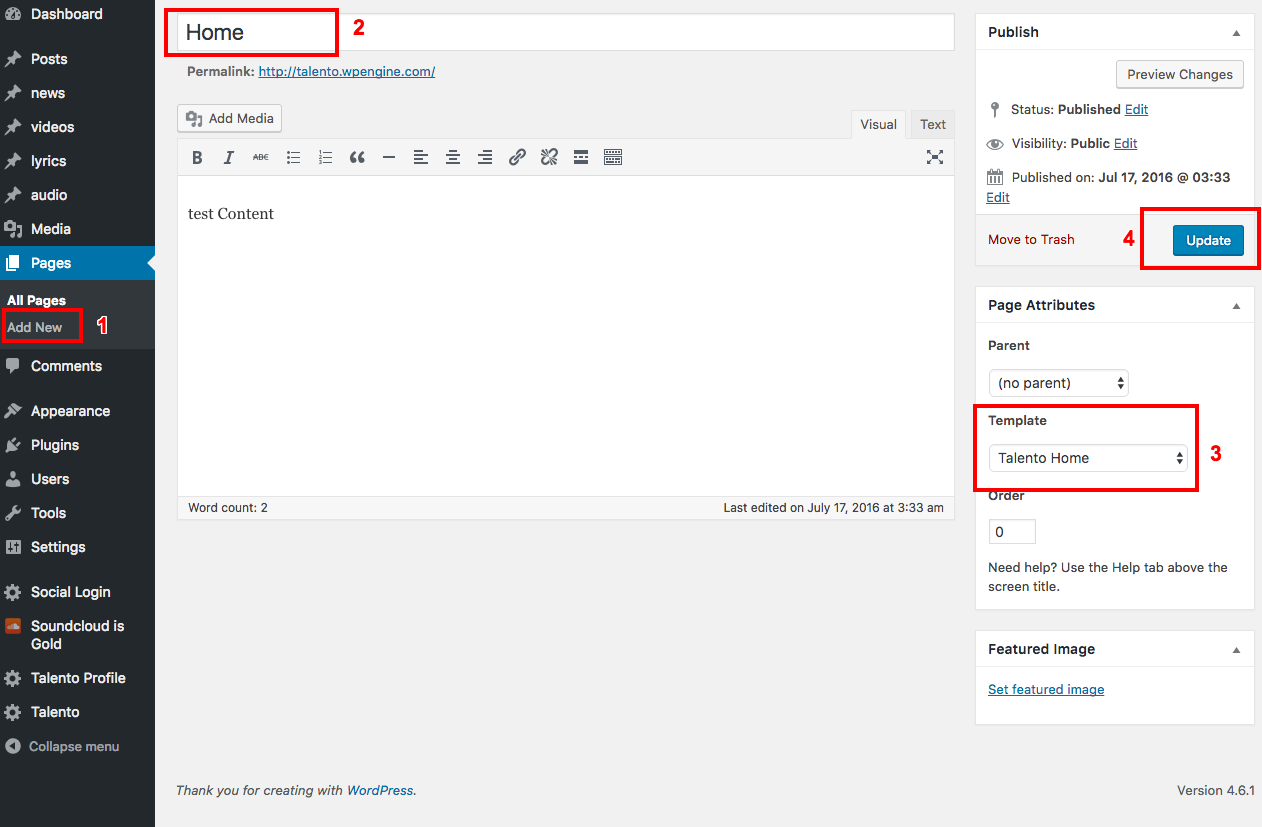Switch to the Text editor tab
1262x827 pixels.
932,125
